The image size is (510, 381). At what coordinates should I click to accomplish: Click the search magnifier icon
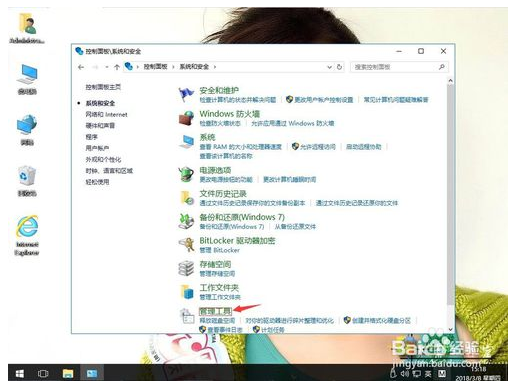442,67
